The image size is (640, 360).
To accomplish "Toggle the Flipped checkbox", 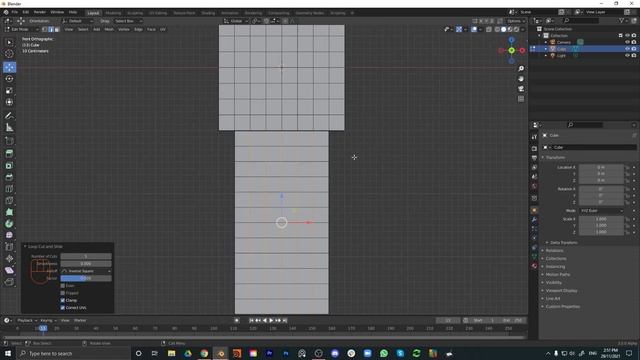I will [x=63, y=293].
